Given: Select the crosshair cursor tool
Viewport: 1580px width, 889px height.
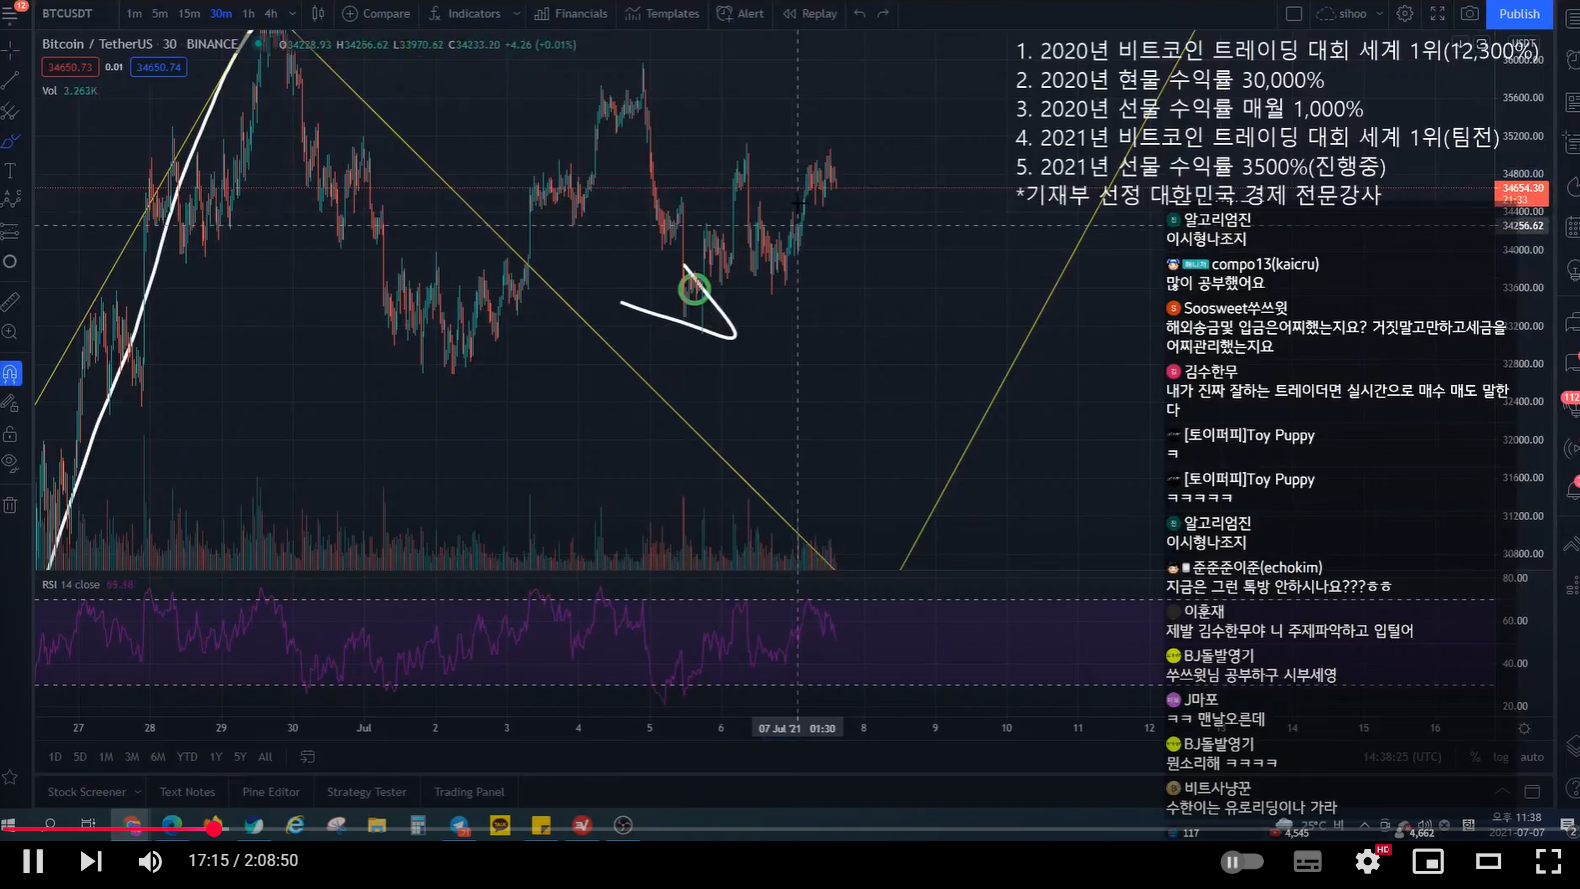Looking at the screenshot, I should coord(11,50).
